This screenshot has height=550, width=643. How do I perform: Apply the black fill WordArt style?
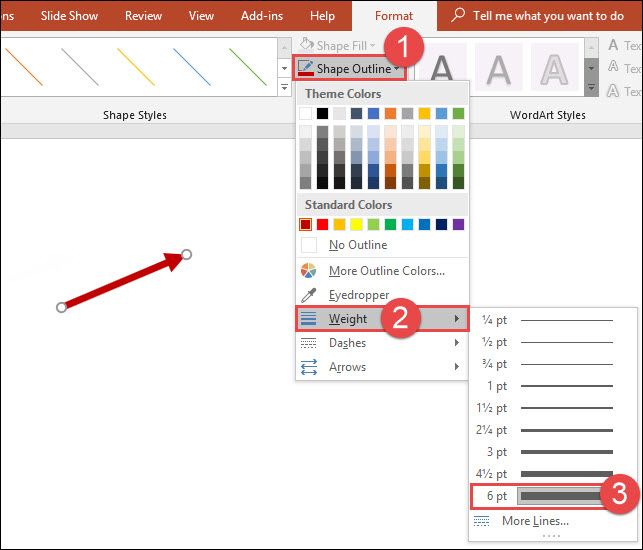coord(442,67)
